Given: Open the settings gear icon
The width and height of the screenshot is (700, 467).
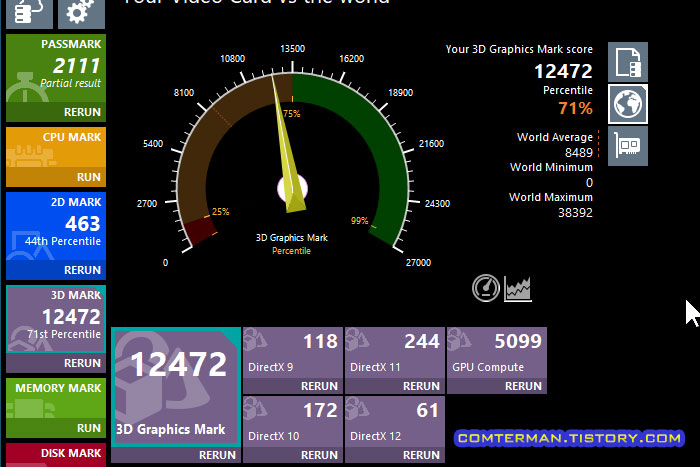Looking at the screenshot, I should 81,13.
